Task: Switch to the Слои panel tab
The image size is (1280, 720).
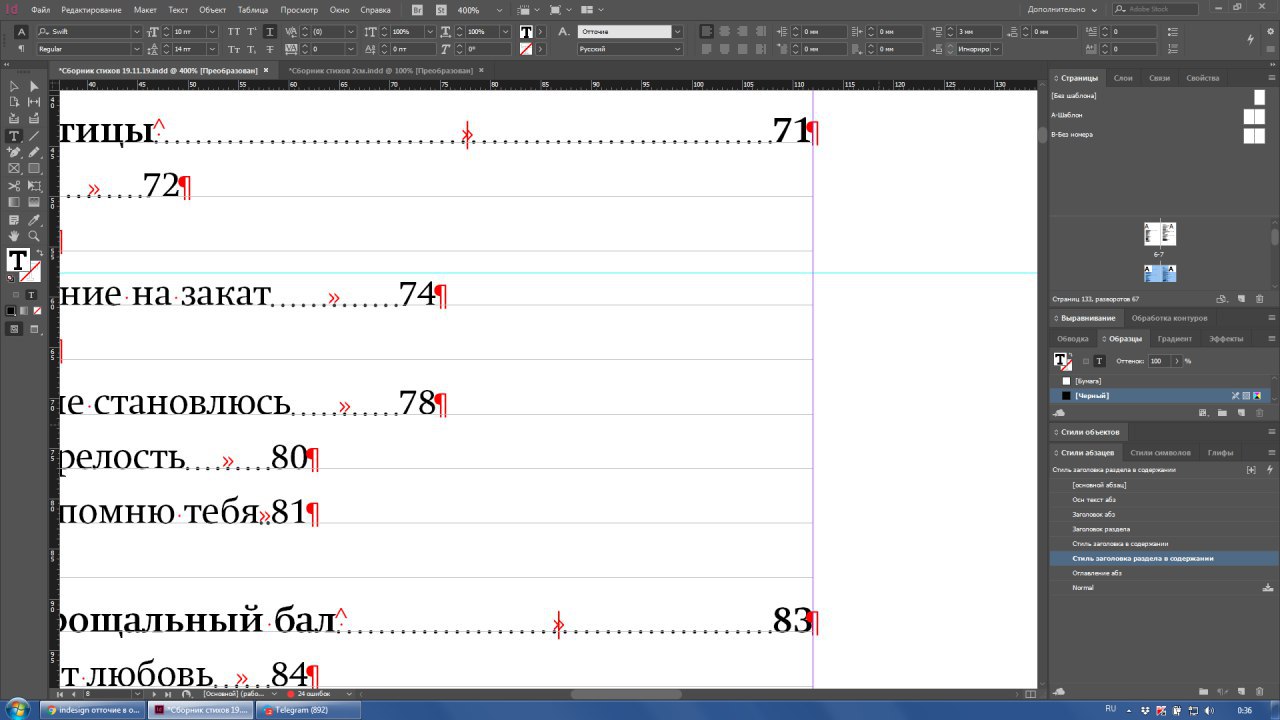Action: [1123, 77]
